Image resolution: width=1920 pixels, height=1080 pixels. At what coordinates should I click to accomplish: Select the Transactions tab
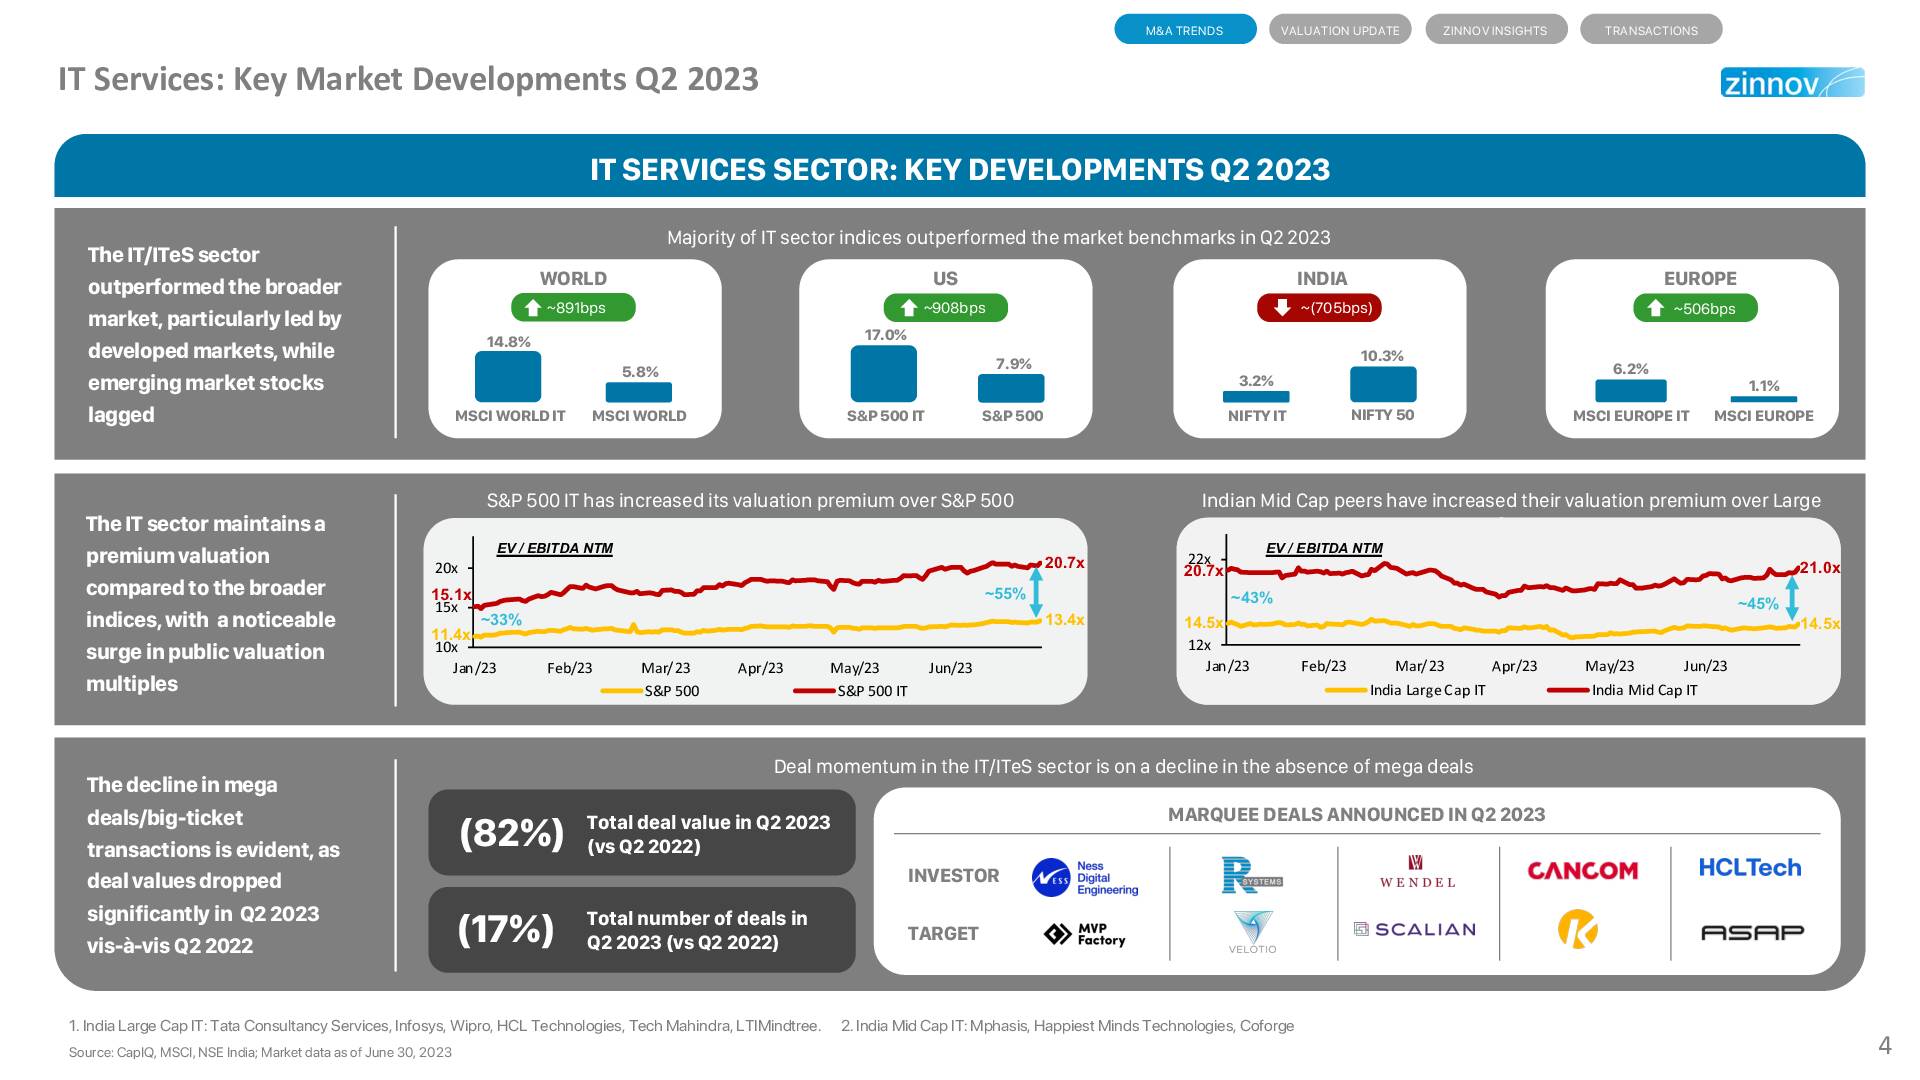[1651, 30]
